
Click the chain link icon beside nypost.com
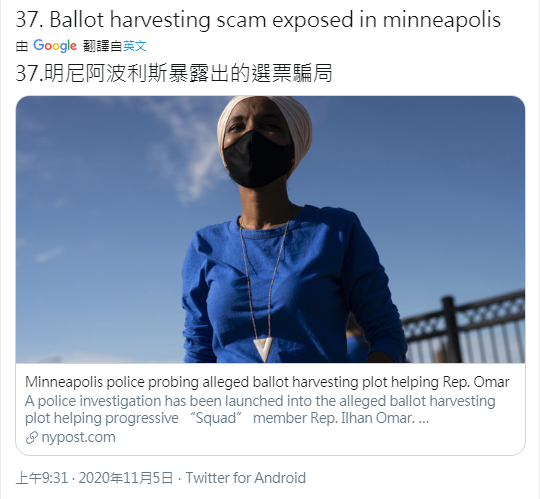tap(32, 438)
